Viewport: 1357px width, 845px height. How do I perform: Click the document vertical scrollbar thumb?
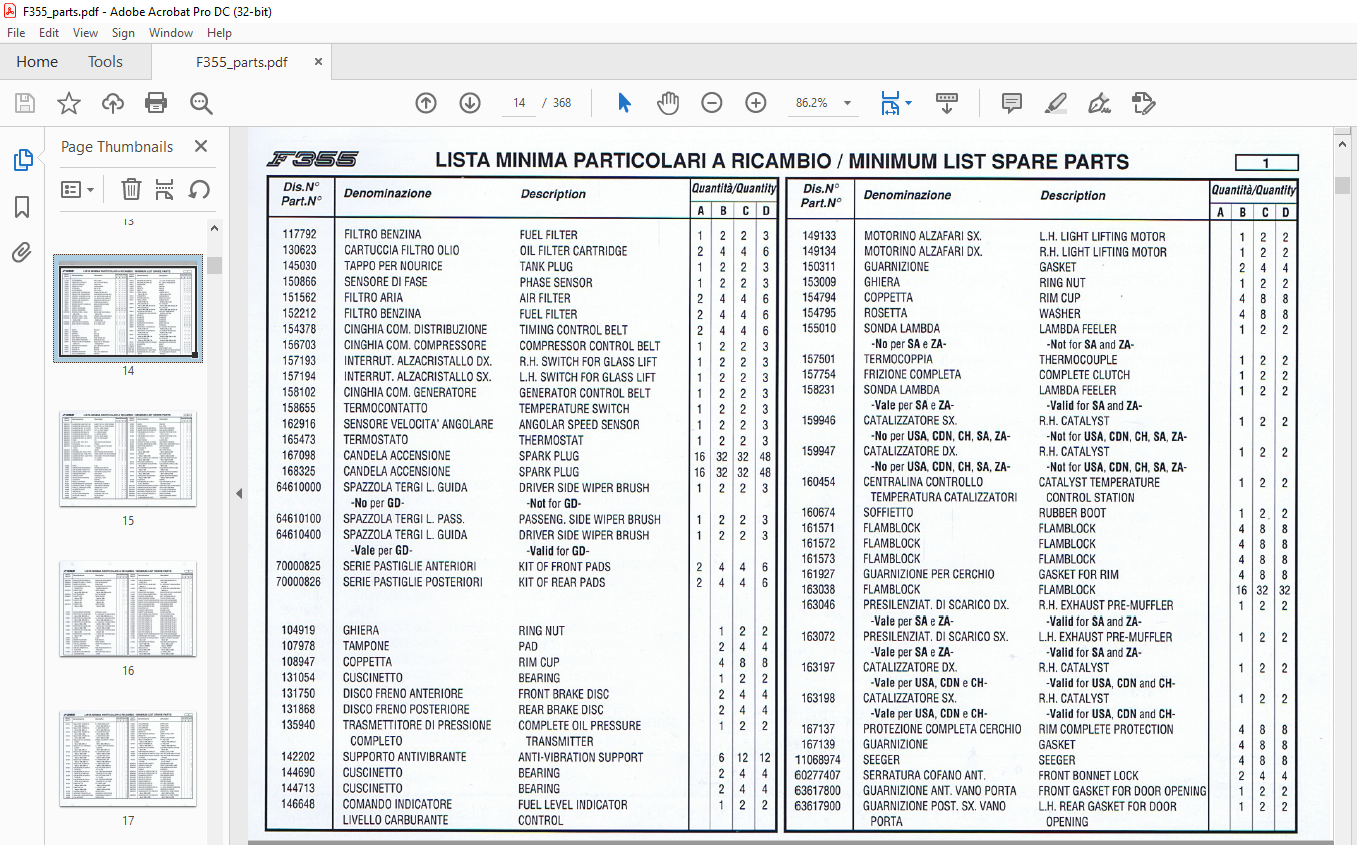click(x=1344, y=185)
